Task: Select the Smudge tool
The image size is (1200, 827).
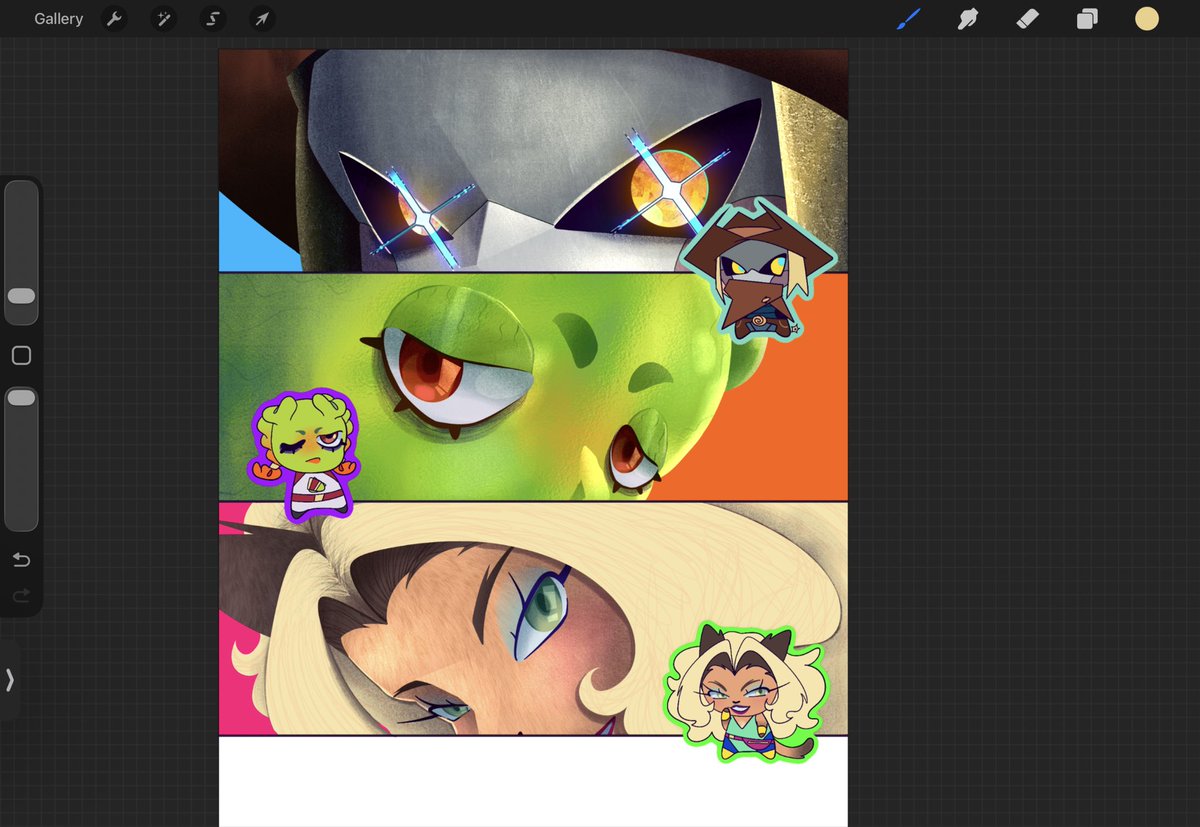Action: [967, 19]
